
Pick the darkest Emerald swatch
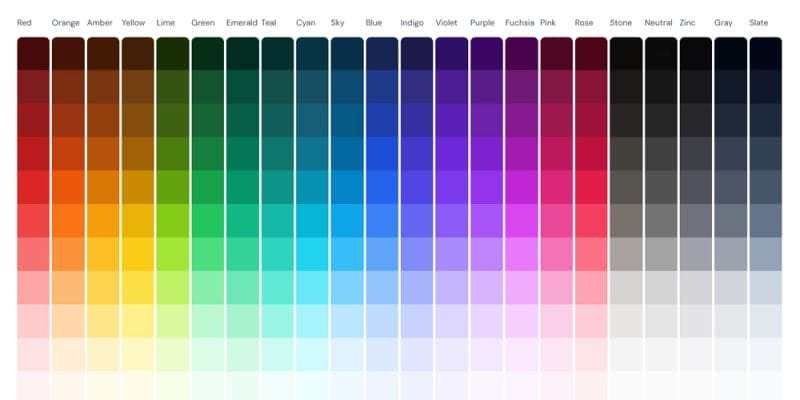[x=242, y=54]
